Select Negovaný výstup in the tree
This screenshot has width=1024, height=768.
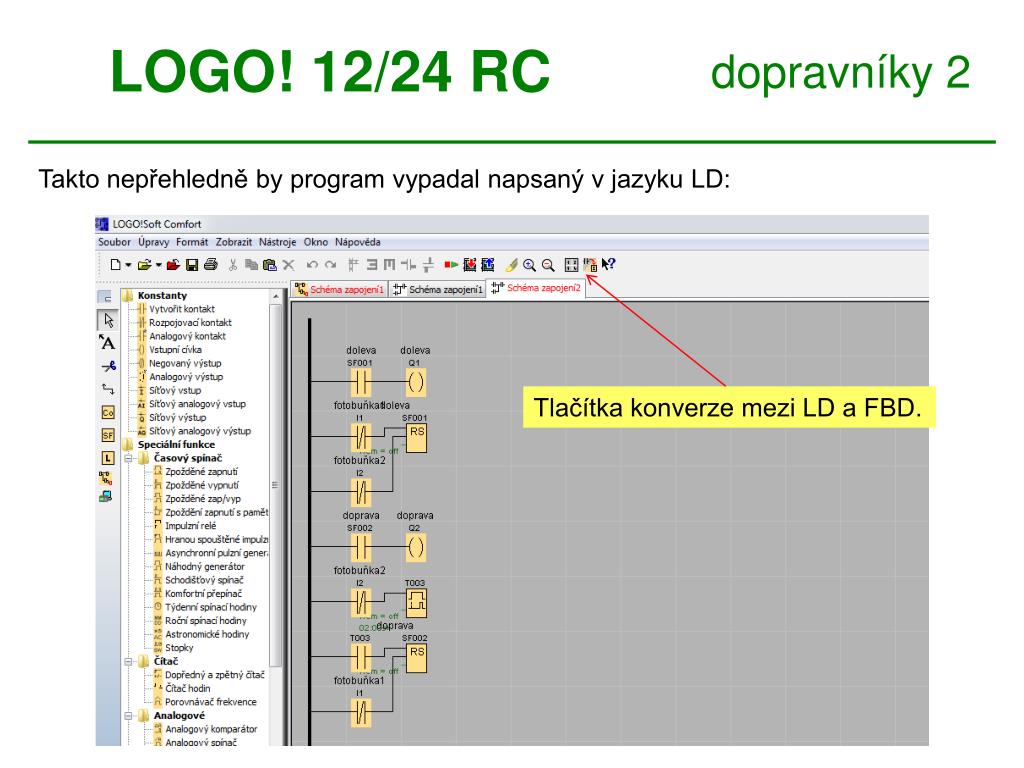click(x=185, y=363)
